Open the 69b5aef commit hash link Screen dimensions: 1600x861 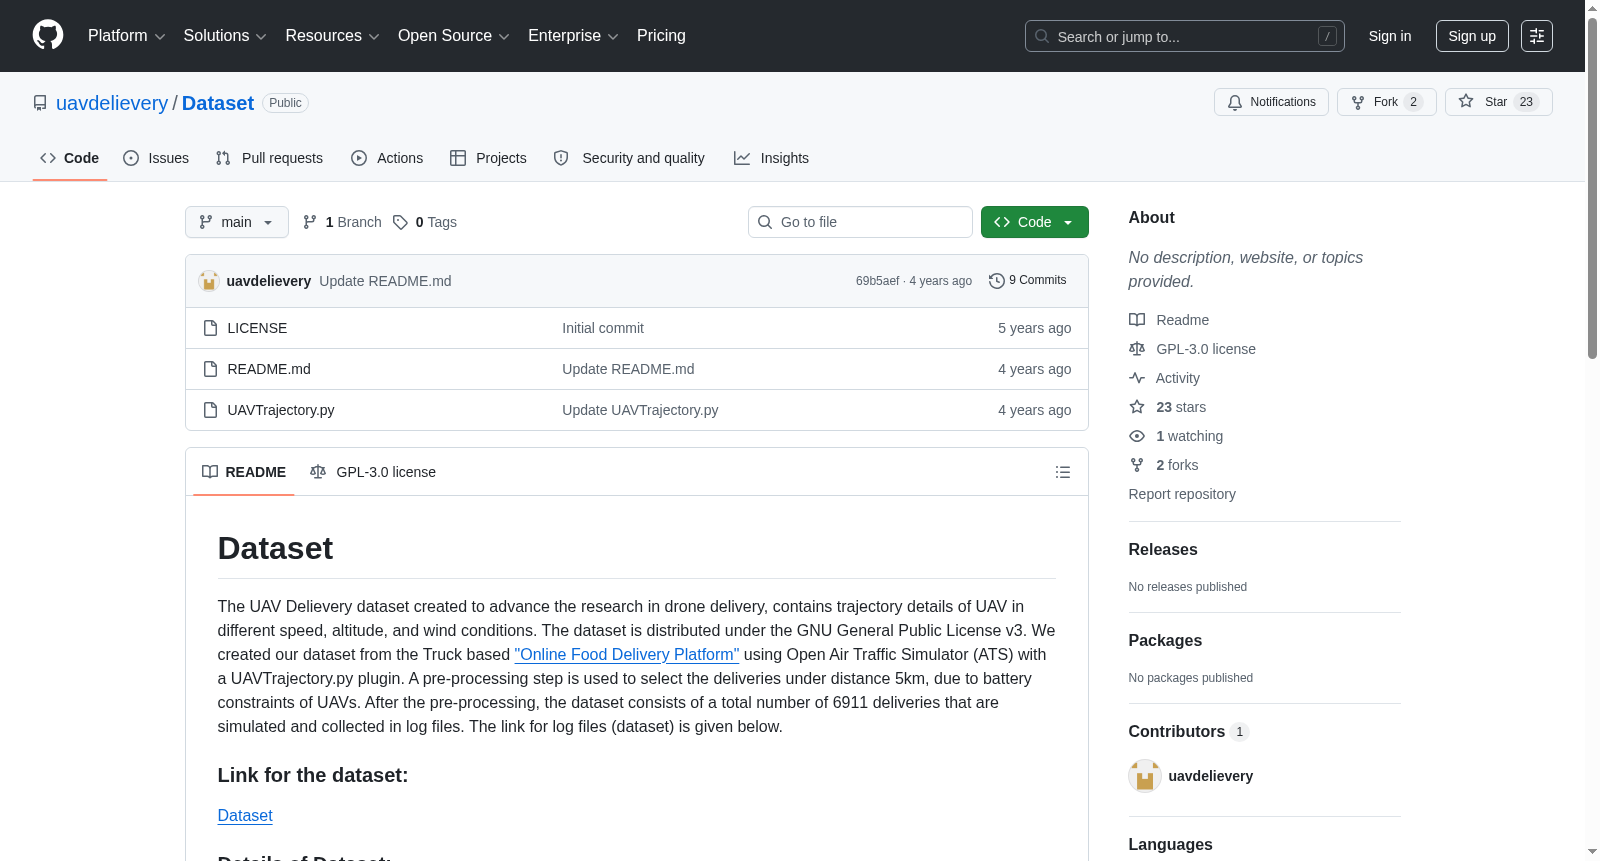pos(877,281)
